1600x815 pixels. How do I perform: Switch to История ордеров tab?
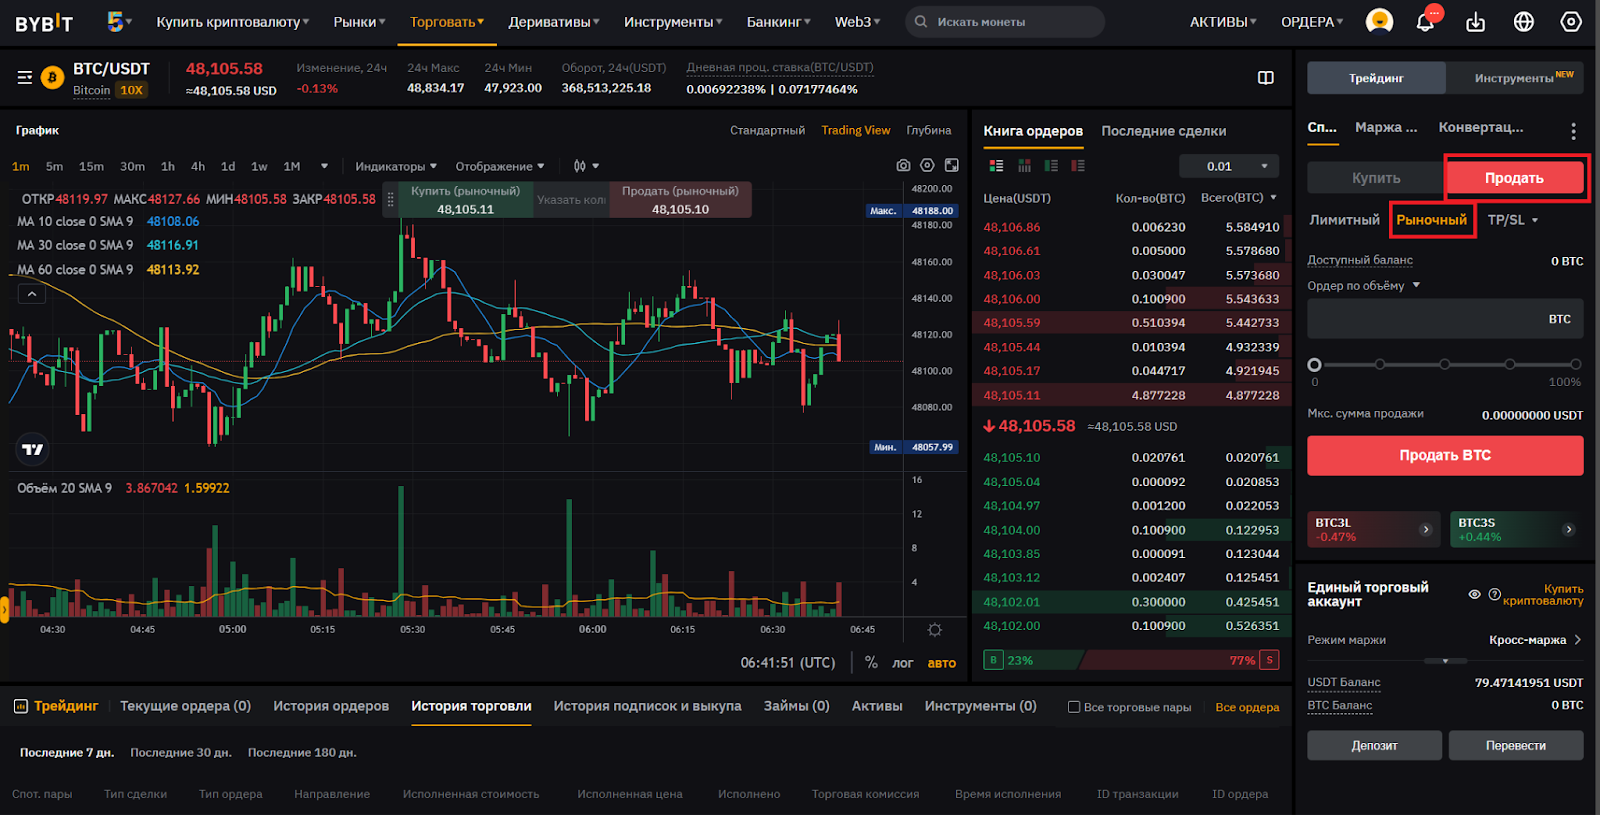pos(331,706)
